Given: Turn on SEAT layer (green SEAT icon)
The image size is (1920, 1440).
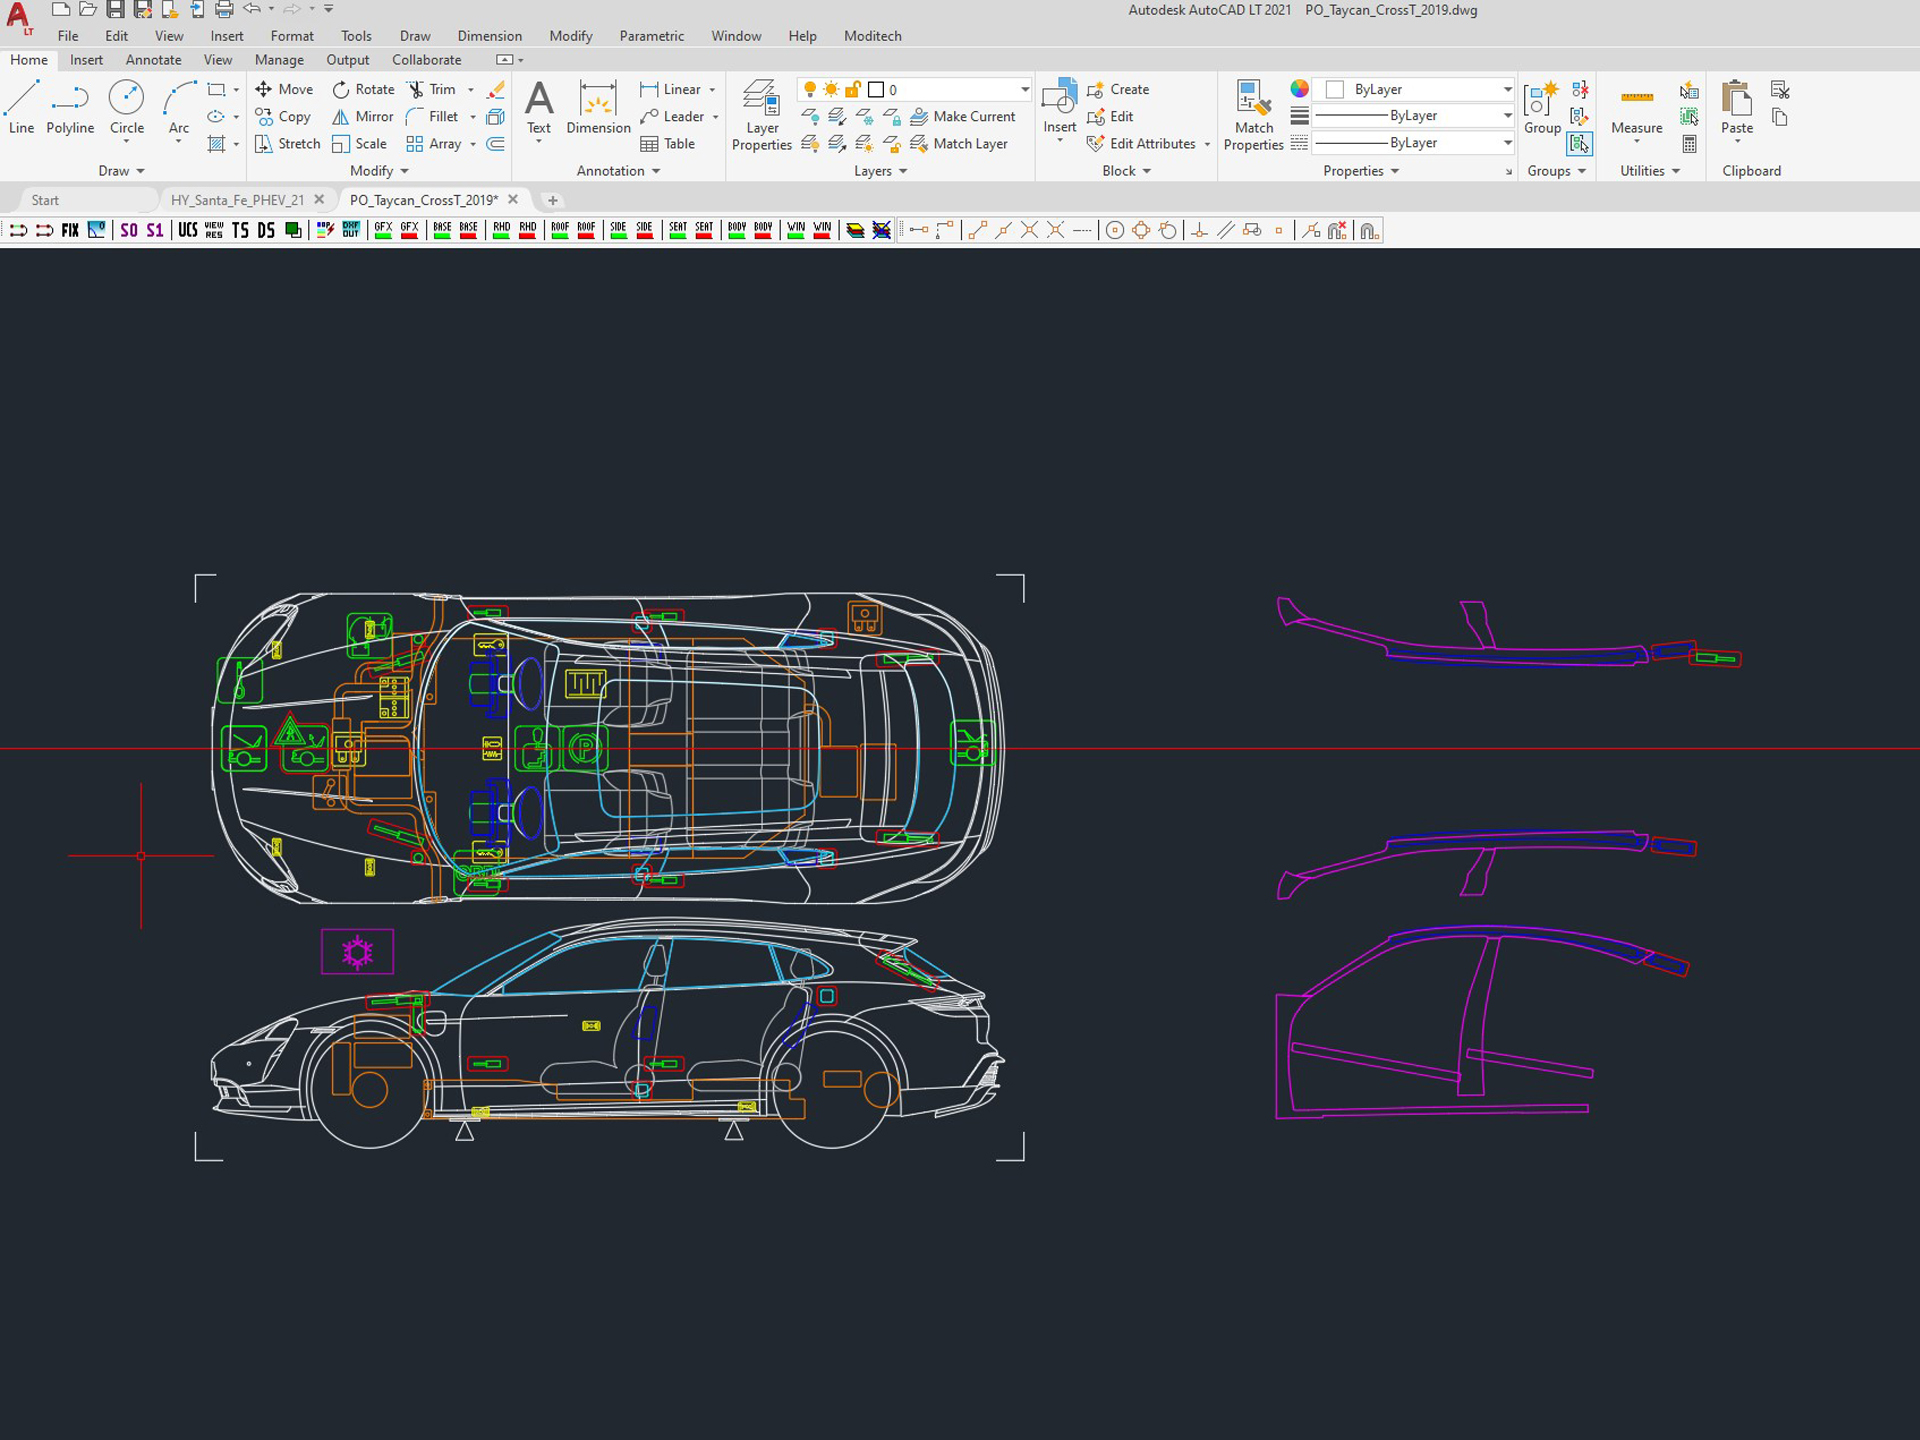Looking at the screenshot, I should [x=678, y=231].
